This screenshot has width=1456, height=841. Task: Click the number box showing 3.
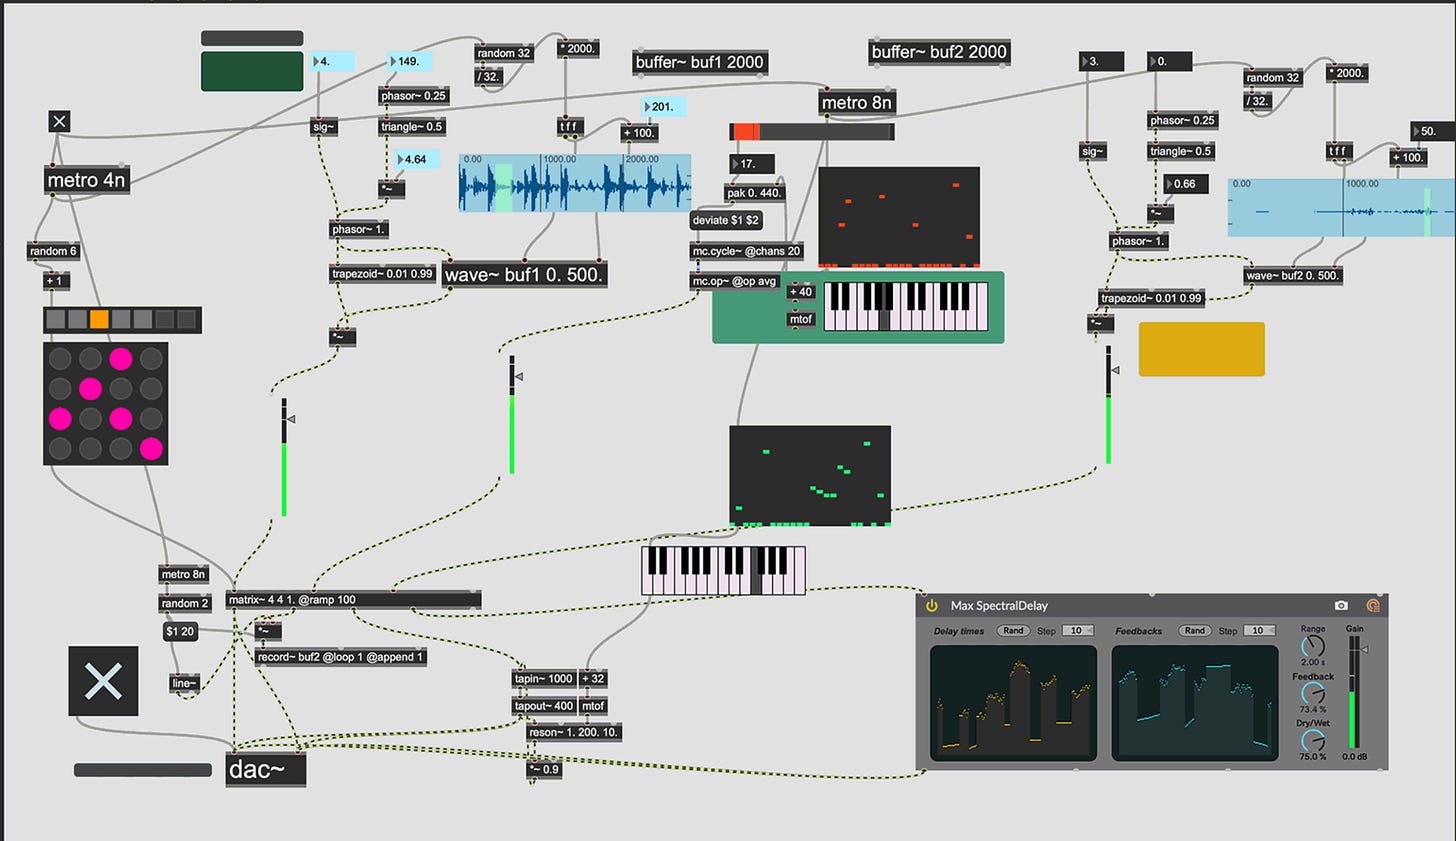click(x=1102, y=61)
